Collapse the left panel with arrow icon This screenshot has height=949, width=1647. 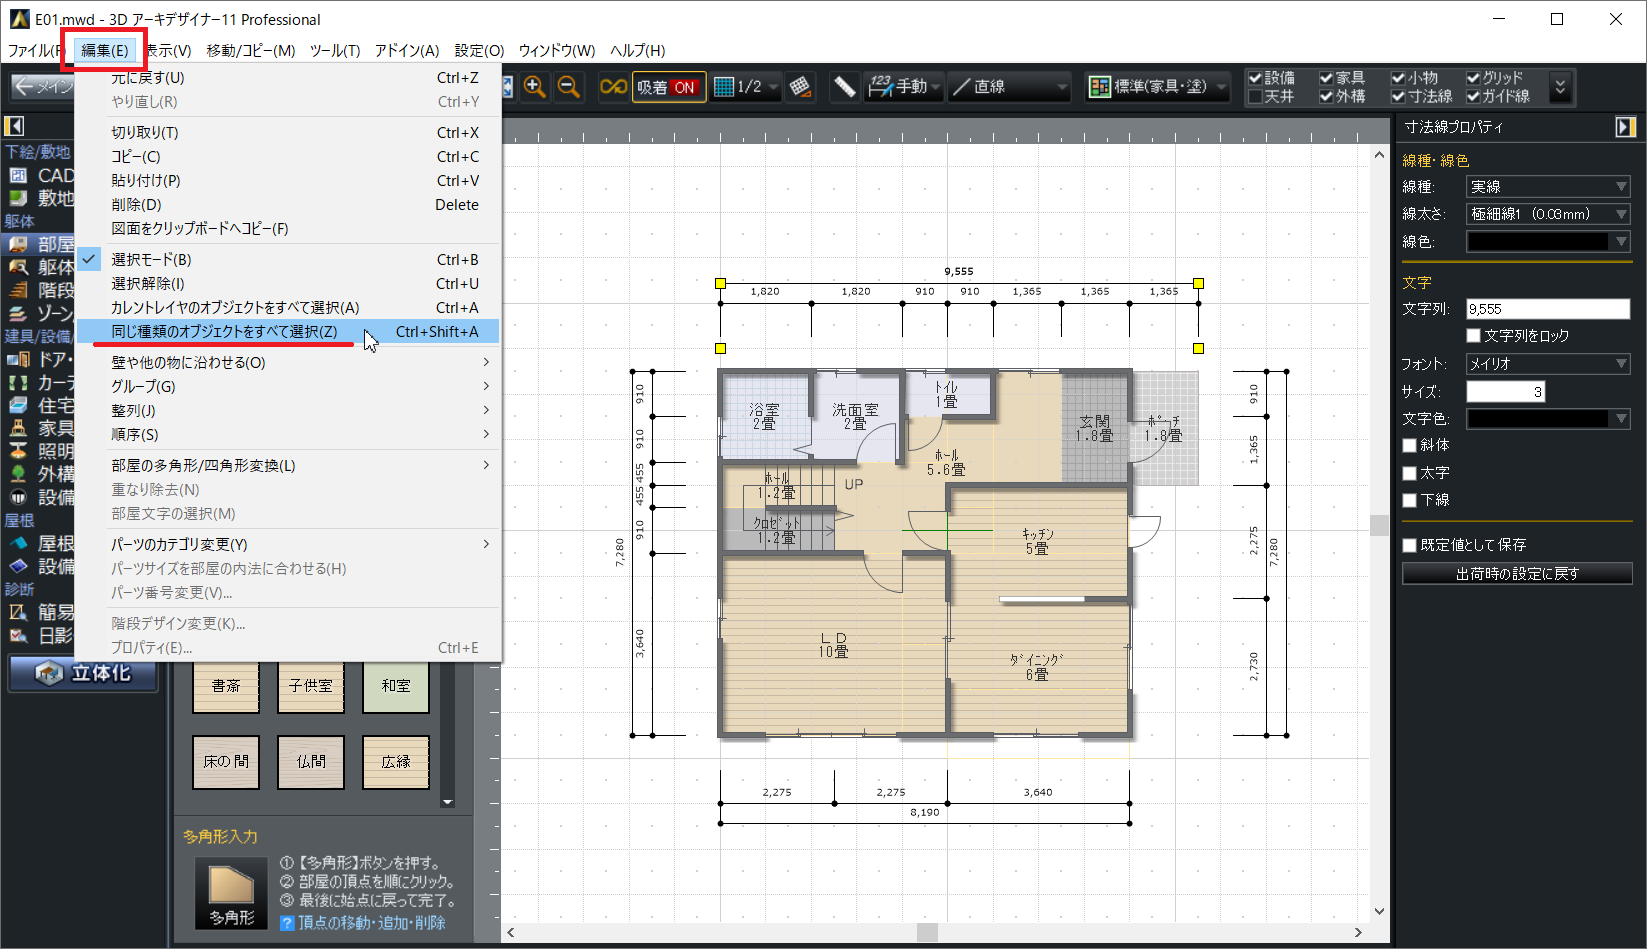(x=14, y=126)
